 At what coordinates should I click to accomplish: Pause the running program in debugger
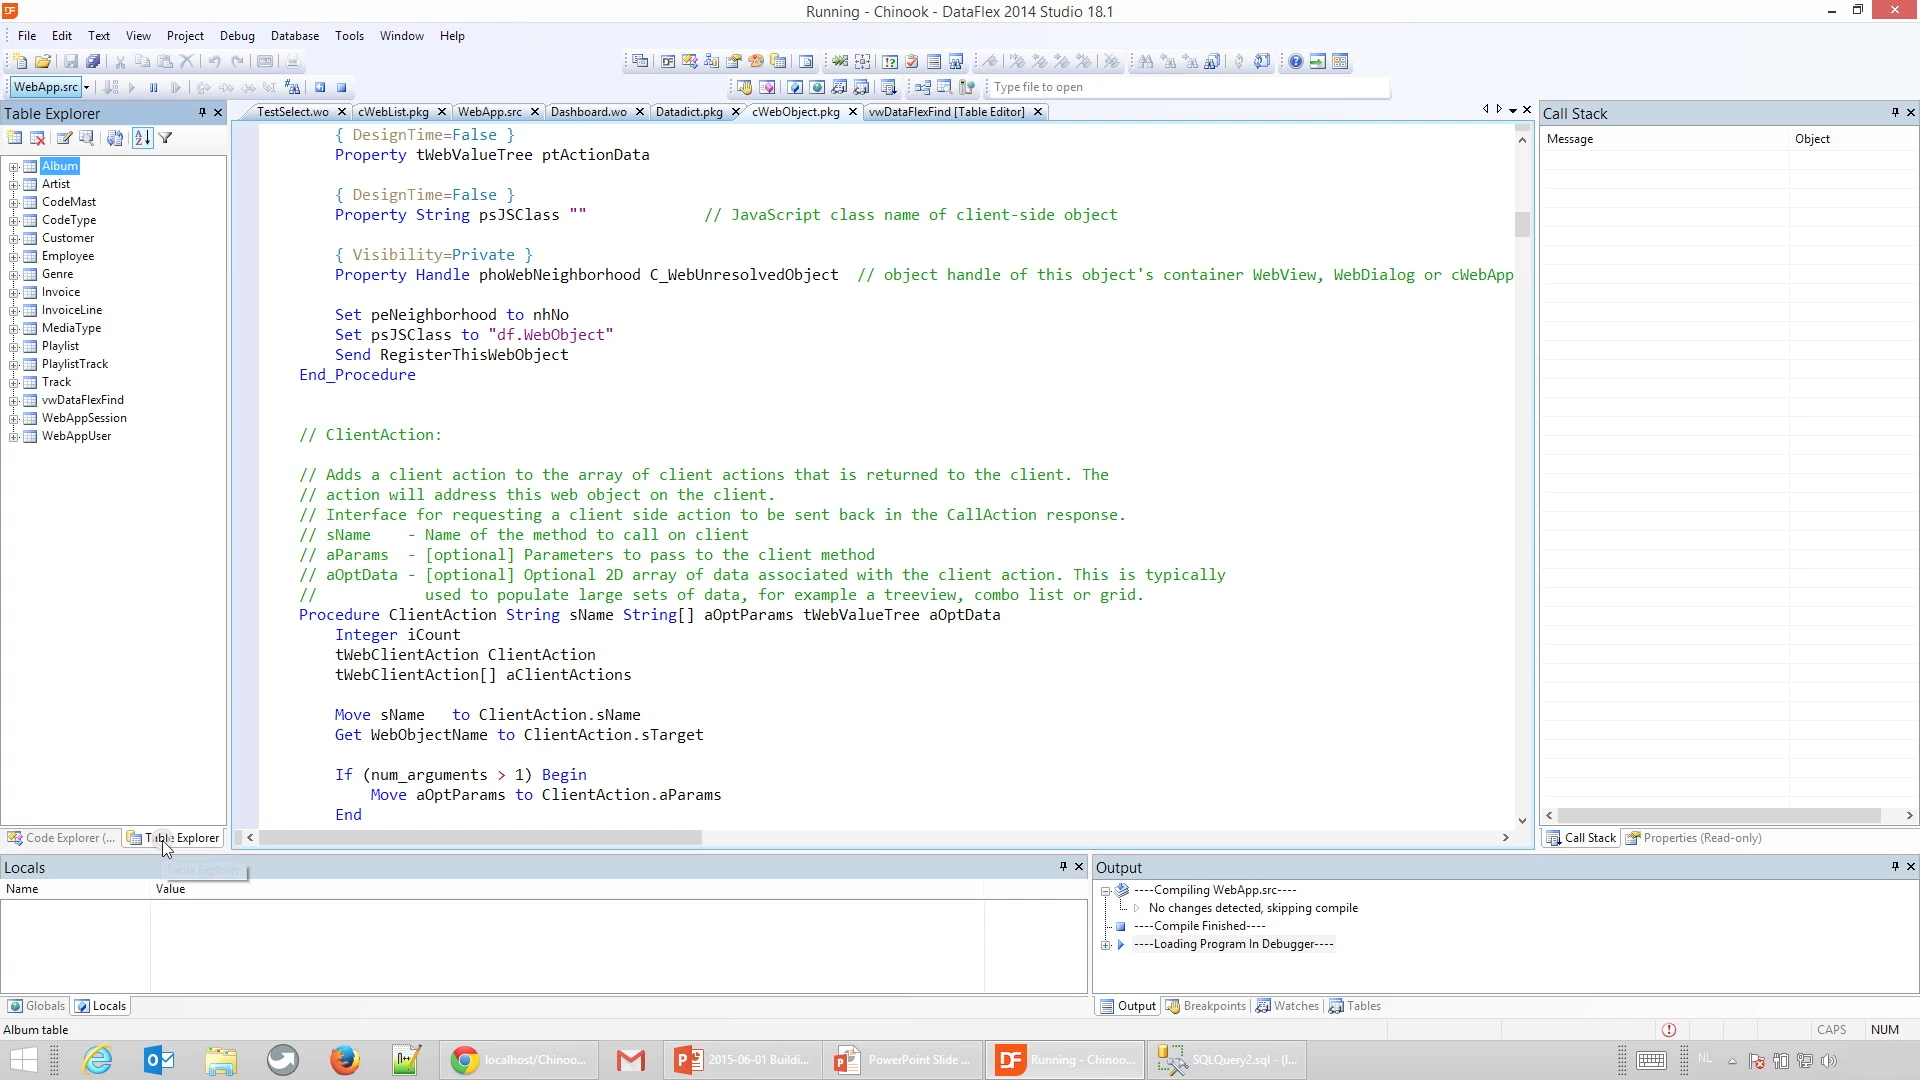pyautogui.click(x=154, y=88)
